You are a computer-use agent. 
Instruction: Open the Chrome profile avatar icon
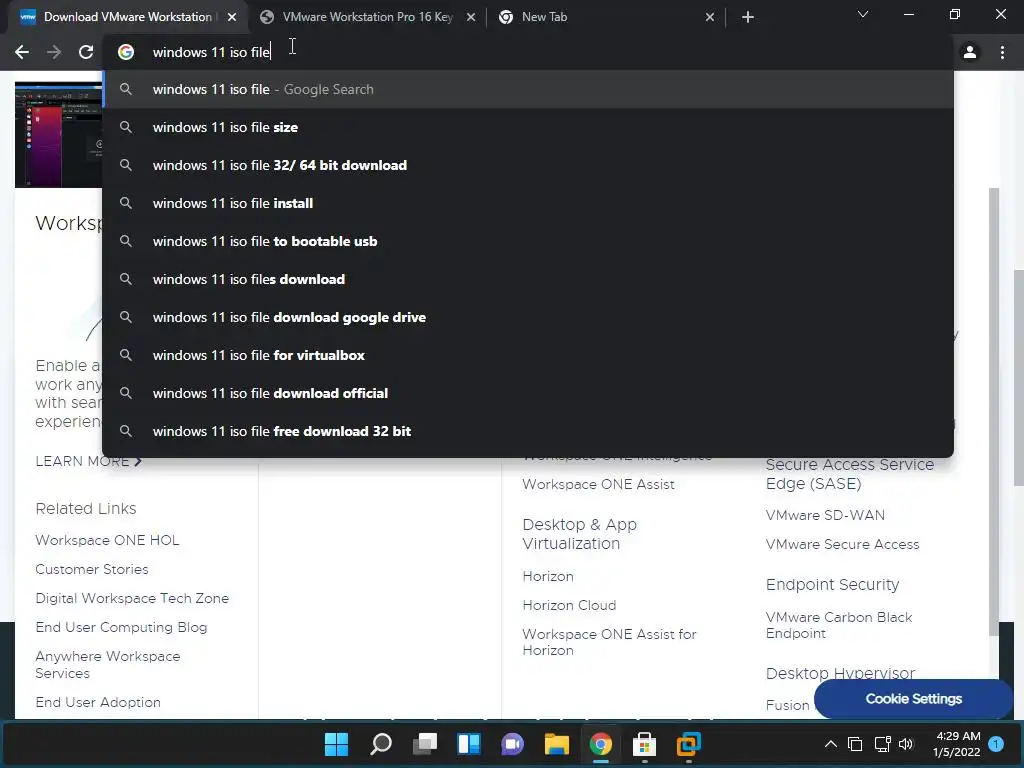(x=970, y=52)
